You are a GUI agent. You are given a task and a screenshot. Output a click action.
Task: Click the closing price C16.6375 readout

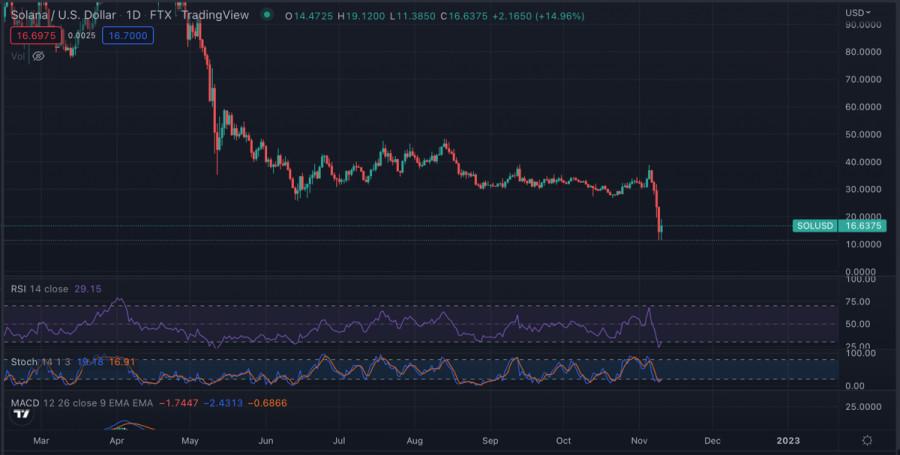click(x=464, y=16)
